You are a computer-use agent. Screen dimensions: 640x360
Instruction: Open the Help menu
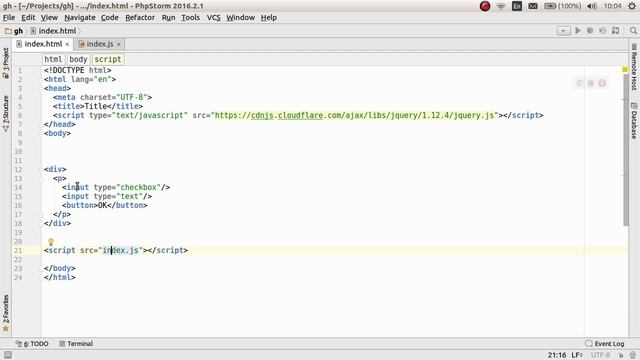(269, 18)
